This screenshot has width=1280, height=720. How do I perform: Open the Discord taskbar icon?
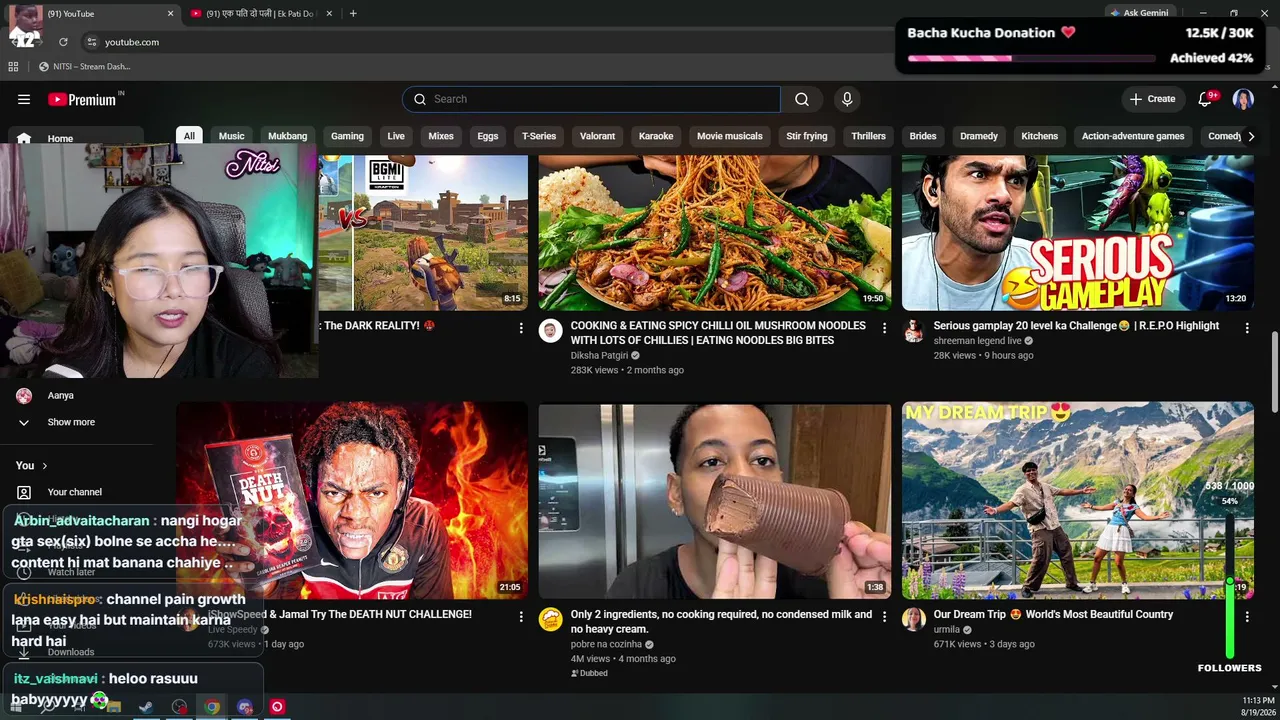[245, 707]
